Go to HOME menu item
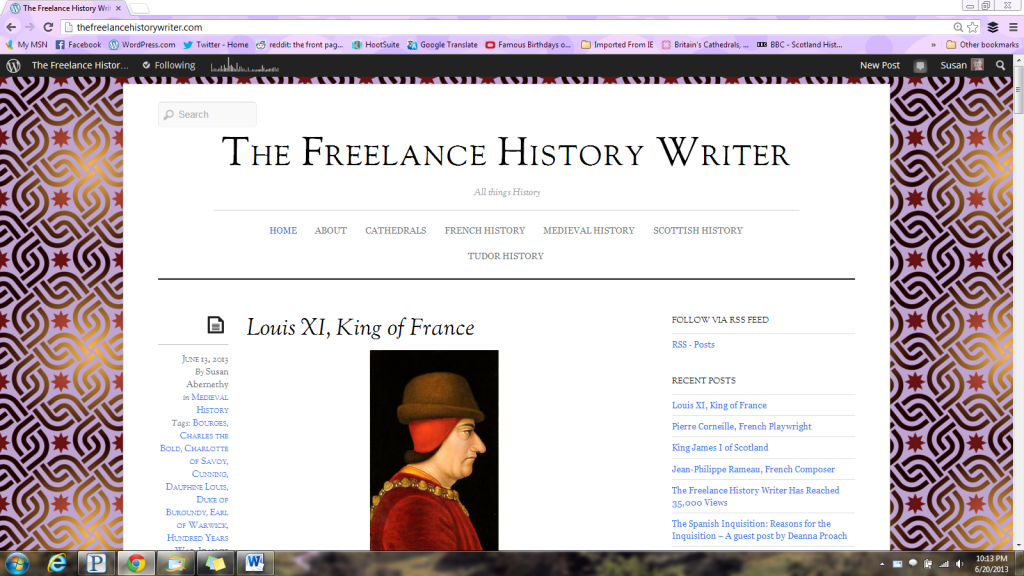1024x576 pixels. click(283, 231)
